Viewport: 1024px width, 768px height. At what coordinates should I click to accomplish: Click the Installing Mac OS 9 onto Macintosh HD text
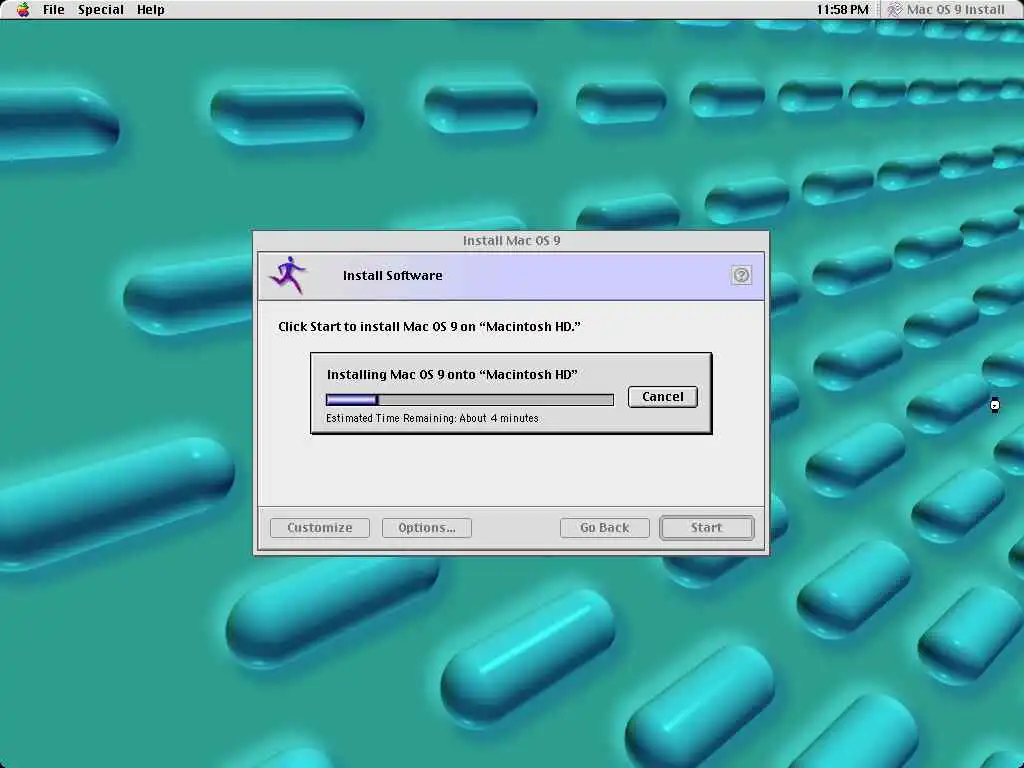point(452,374)
